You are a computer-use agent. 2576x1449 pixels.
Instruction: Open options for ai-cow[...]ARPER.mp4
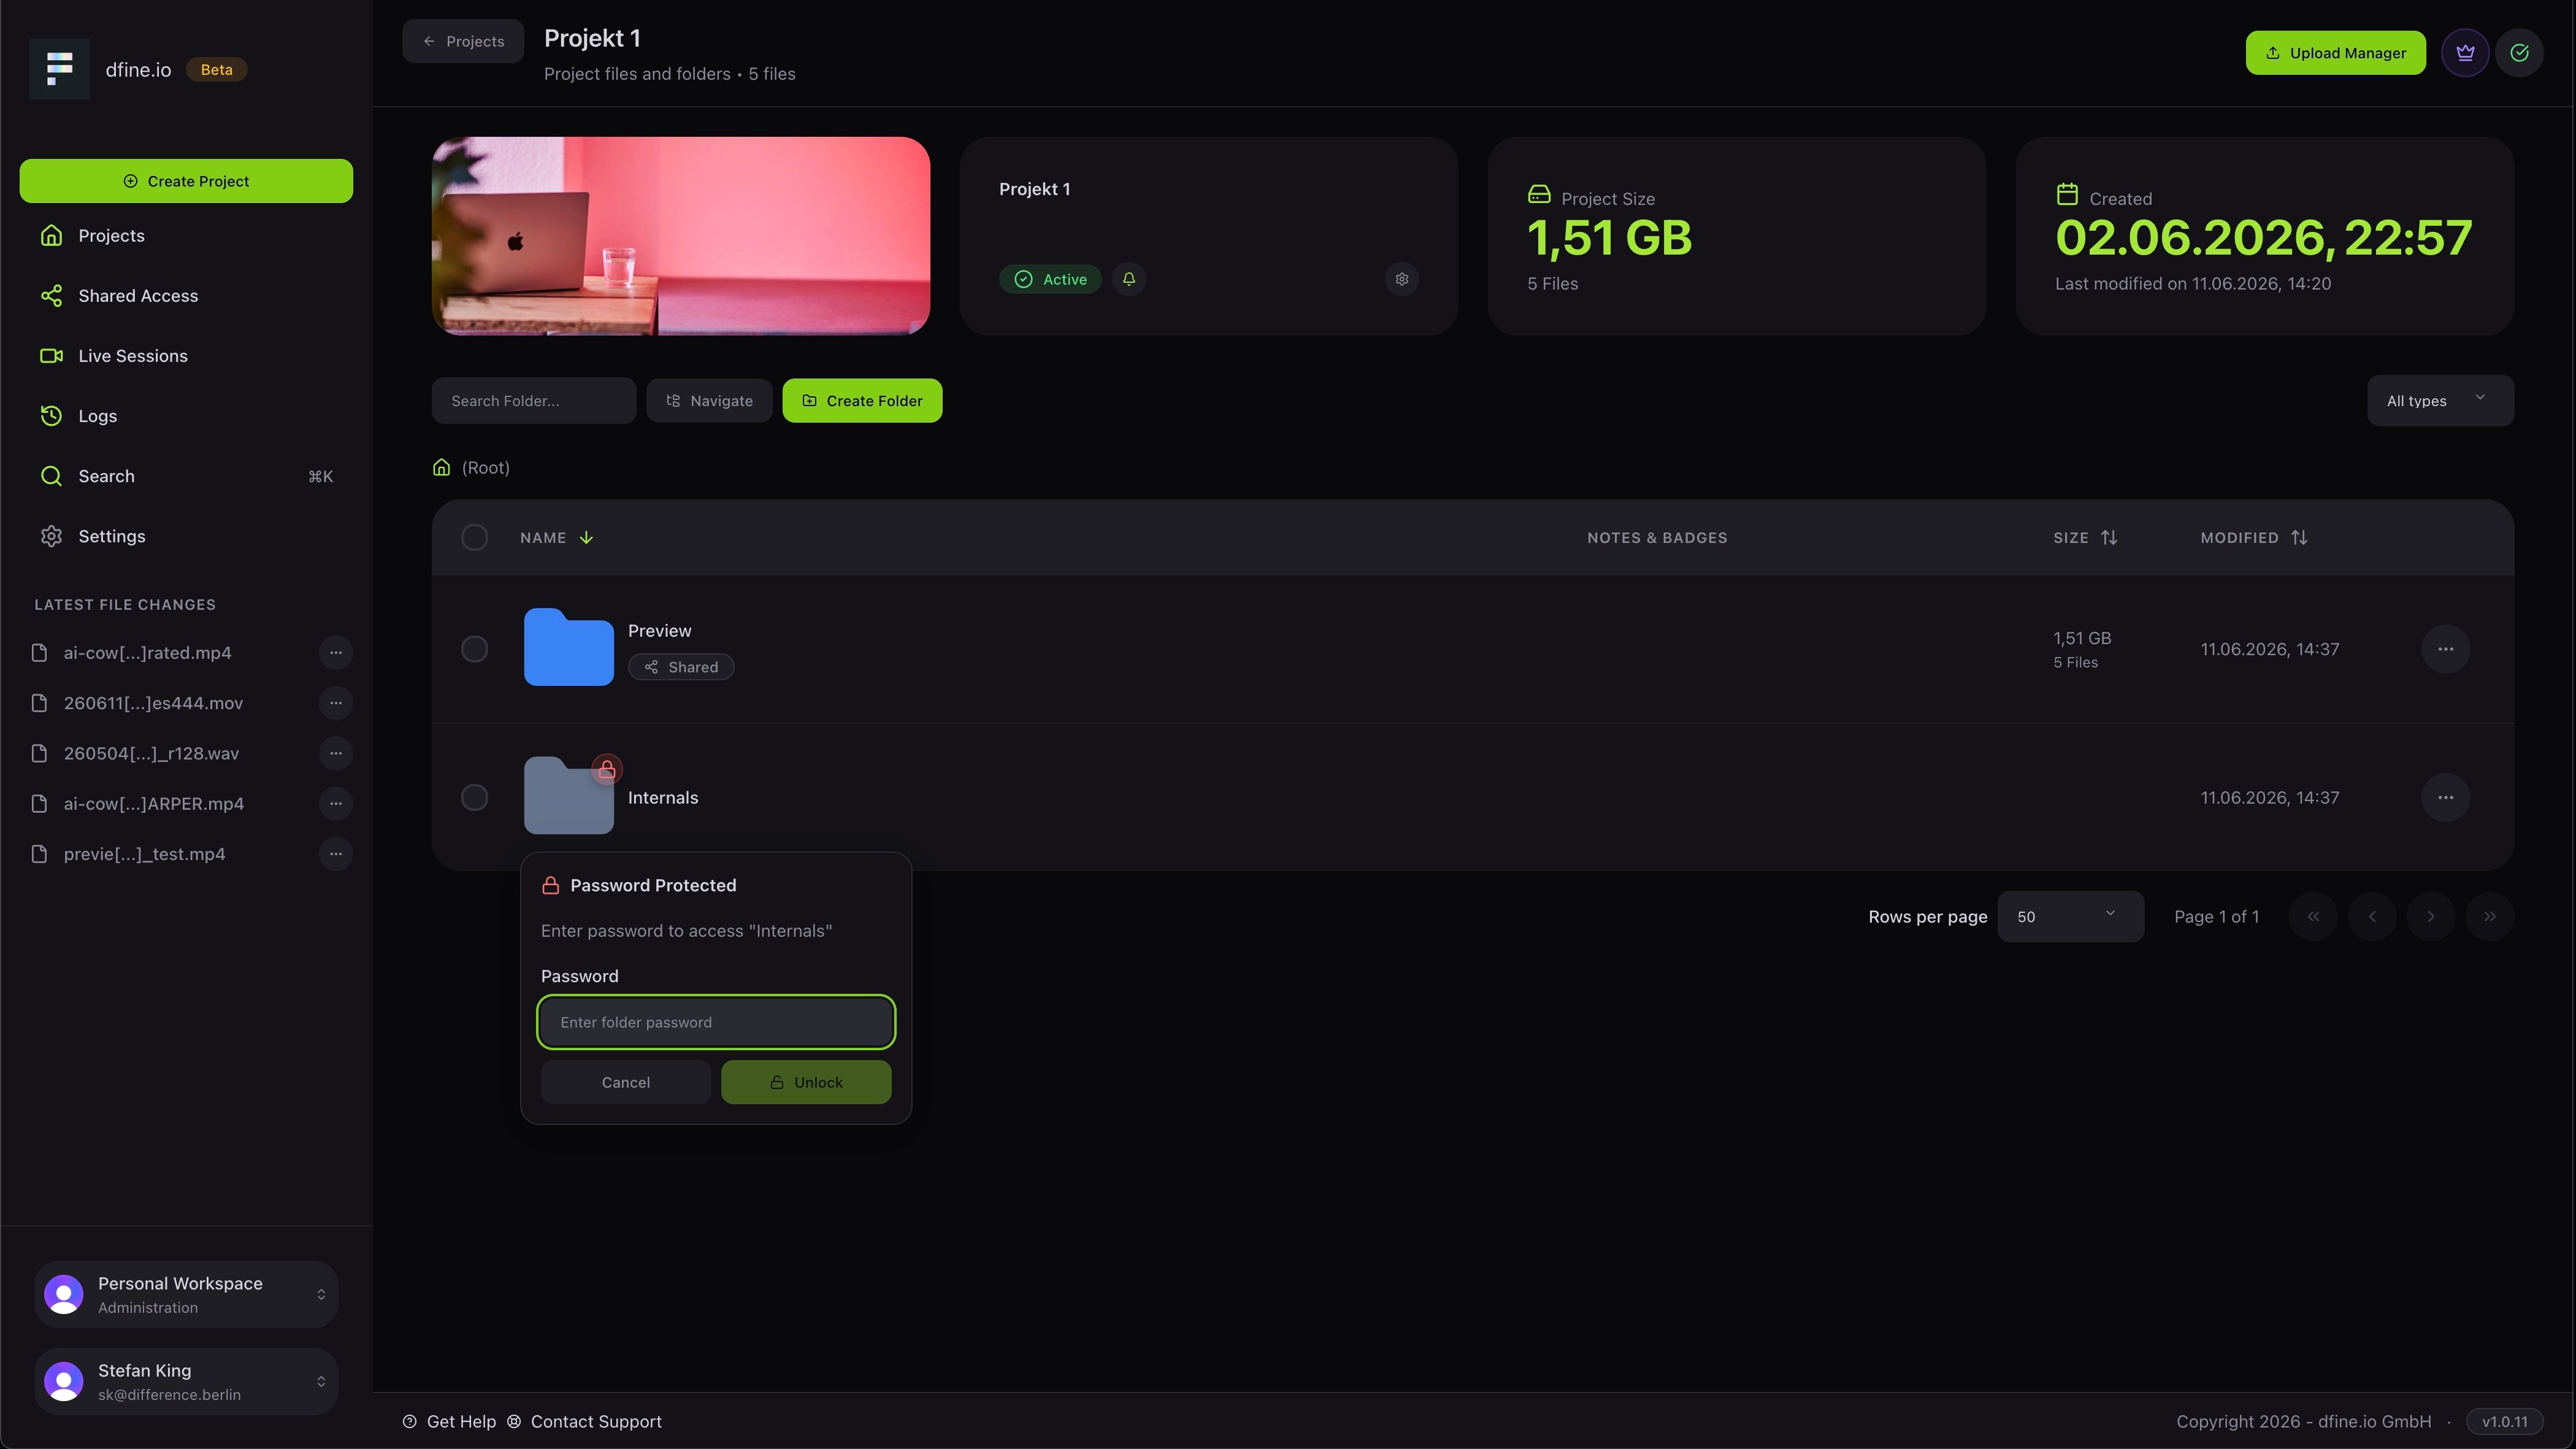335,803
